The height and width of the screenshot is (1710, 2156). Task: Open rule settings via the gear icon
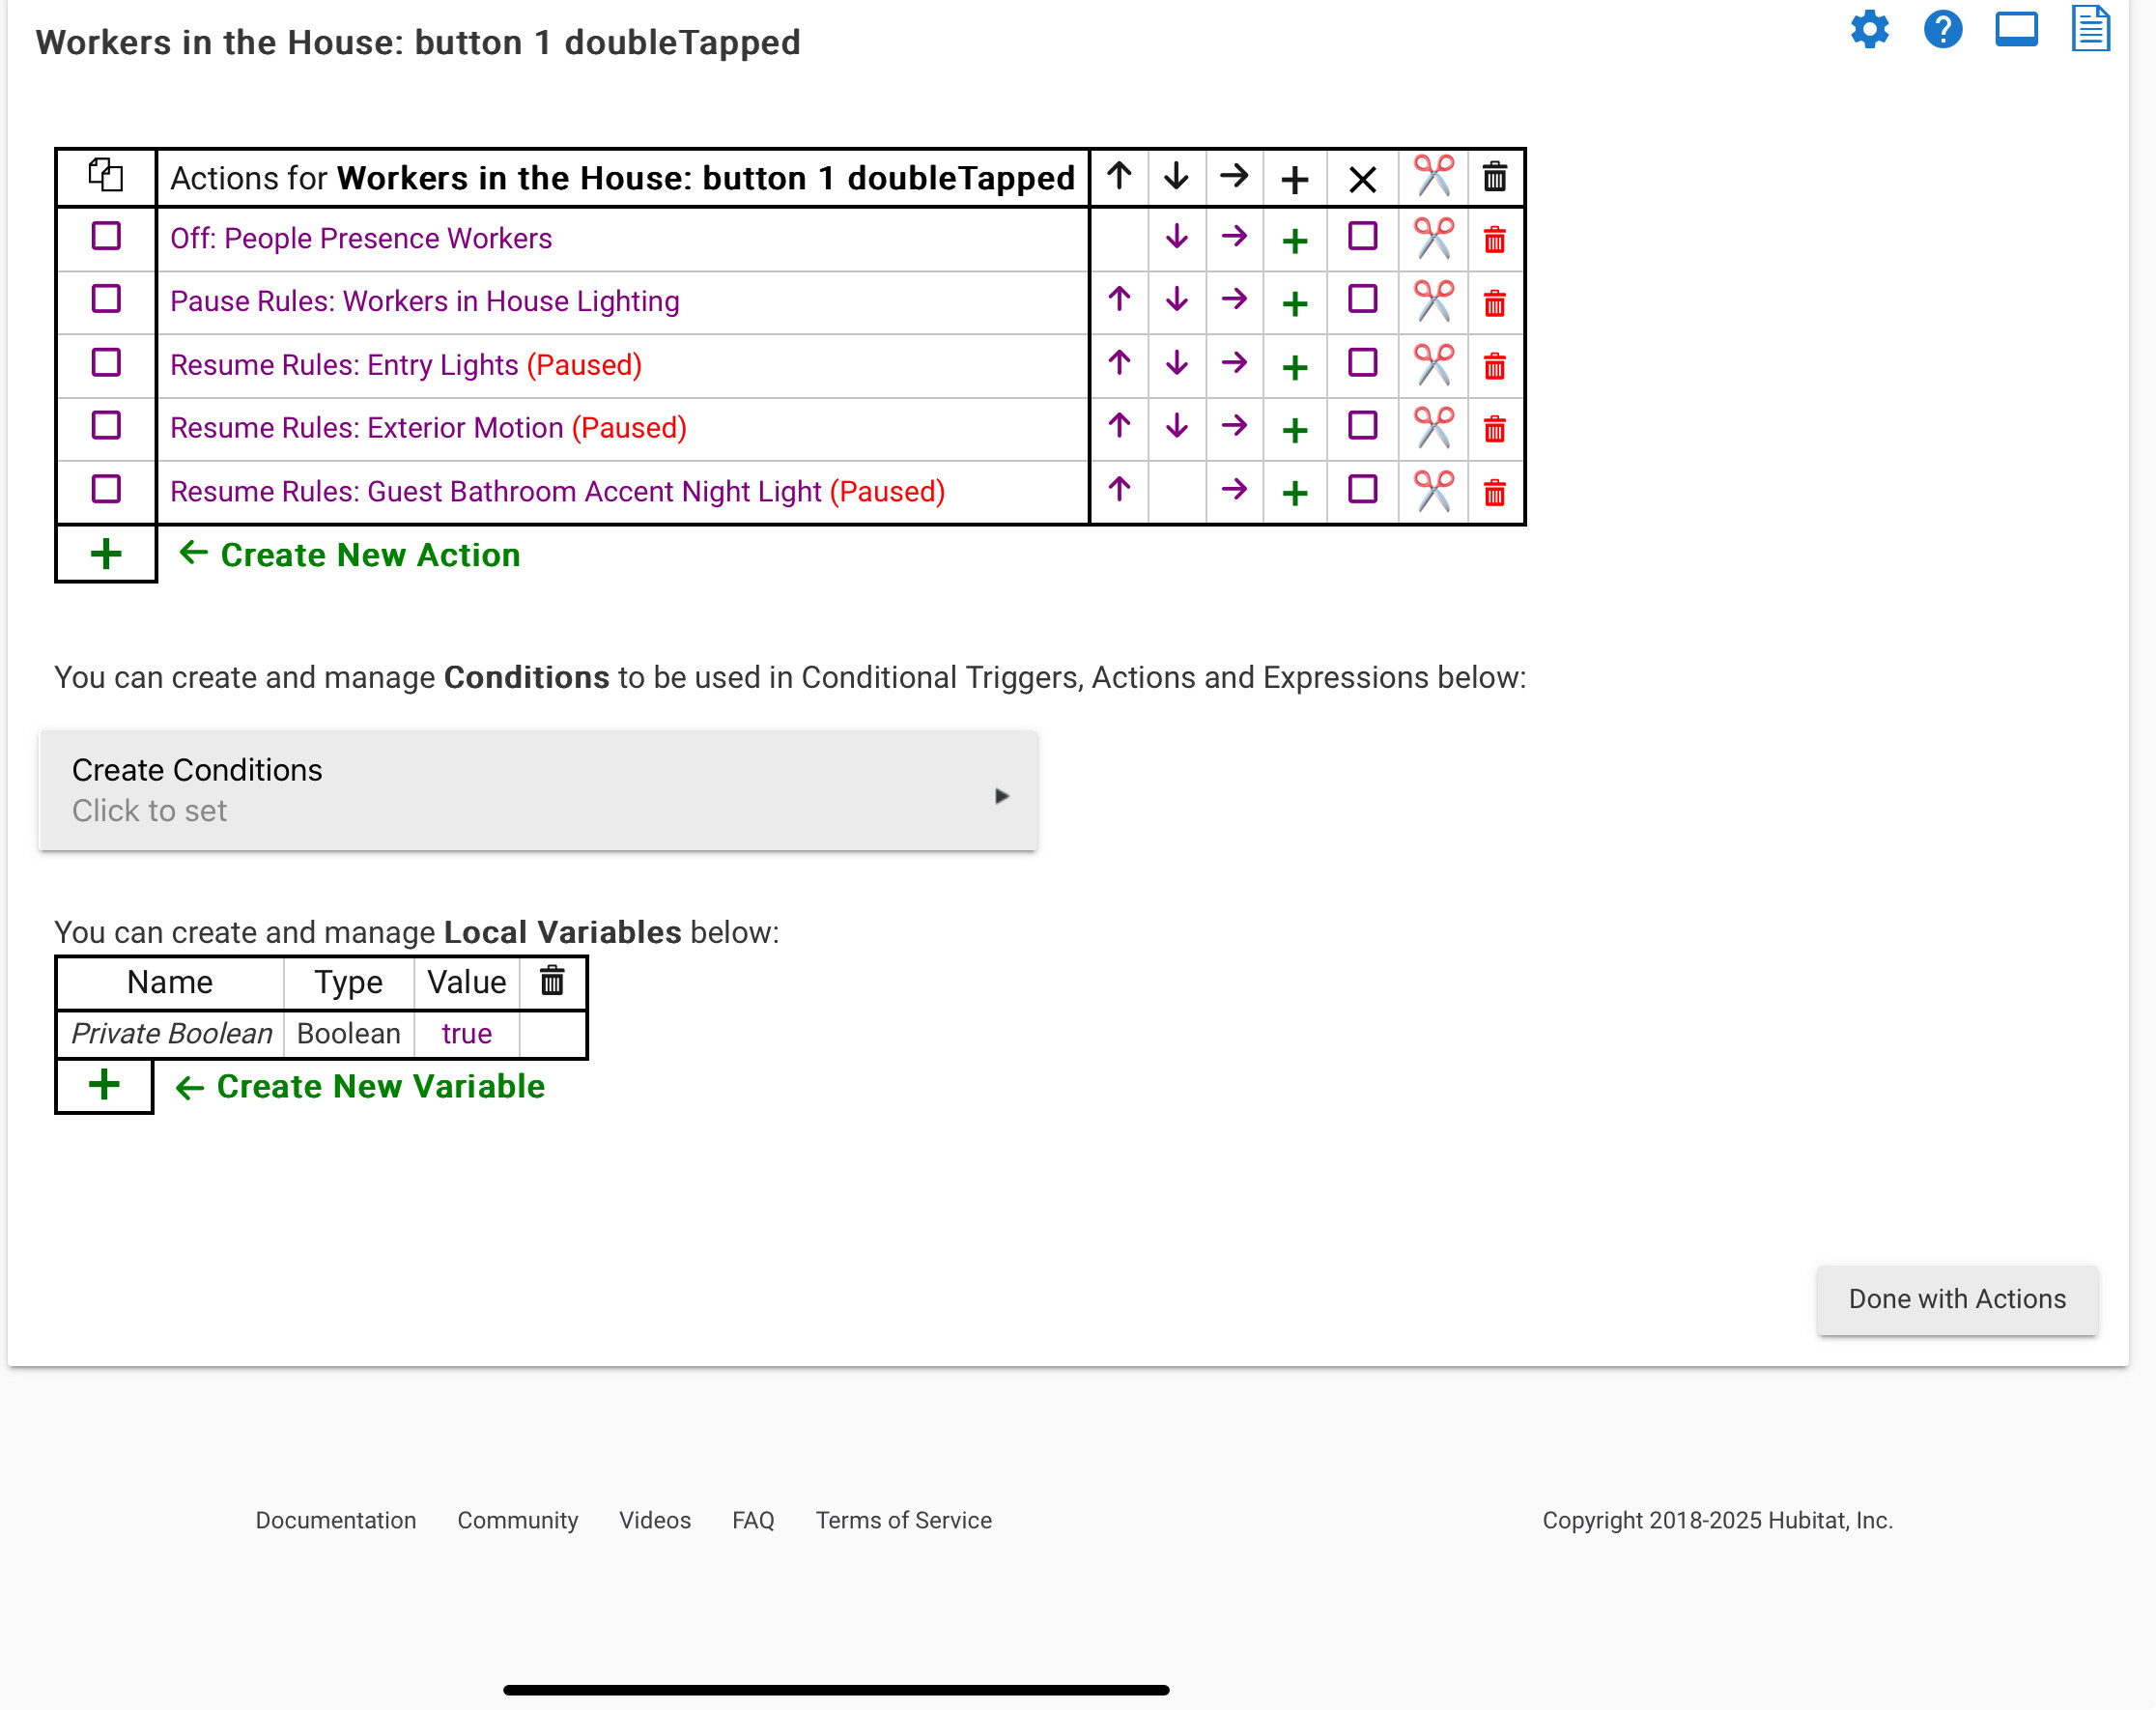[x=1870, y=30]
